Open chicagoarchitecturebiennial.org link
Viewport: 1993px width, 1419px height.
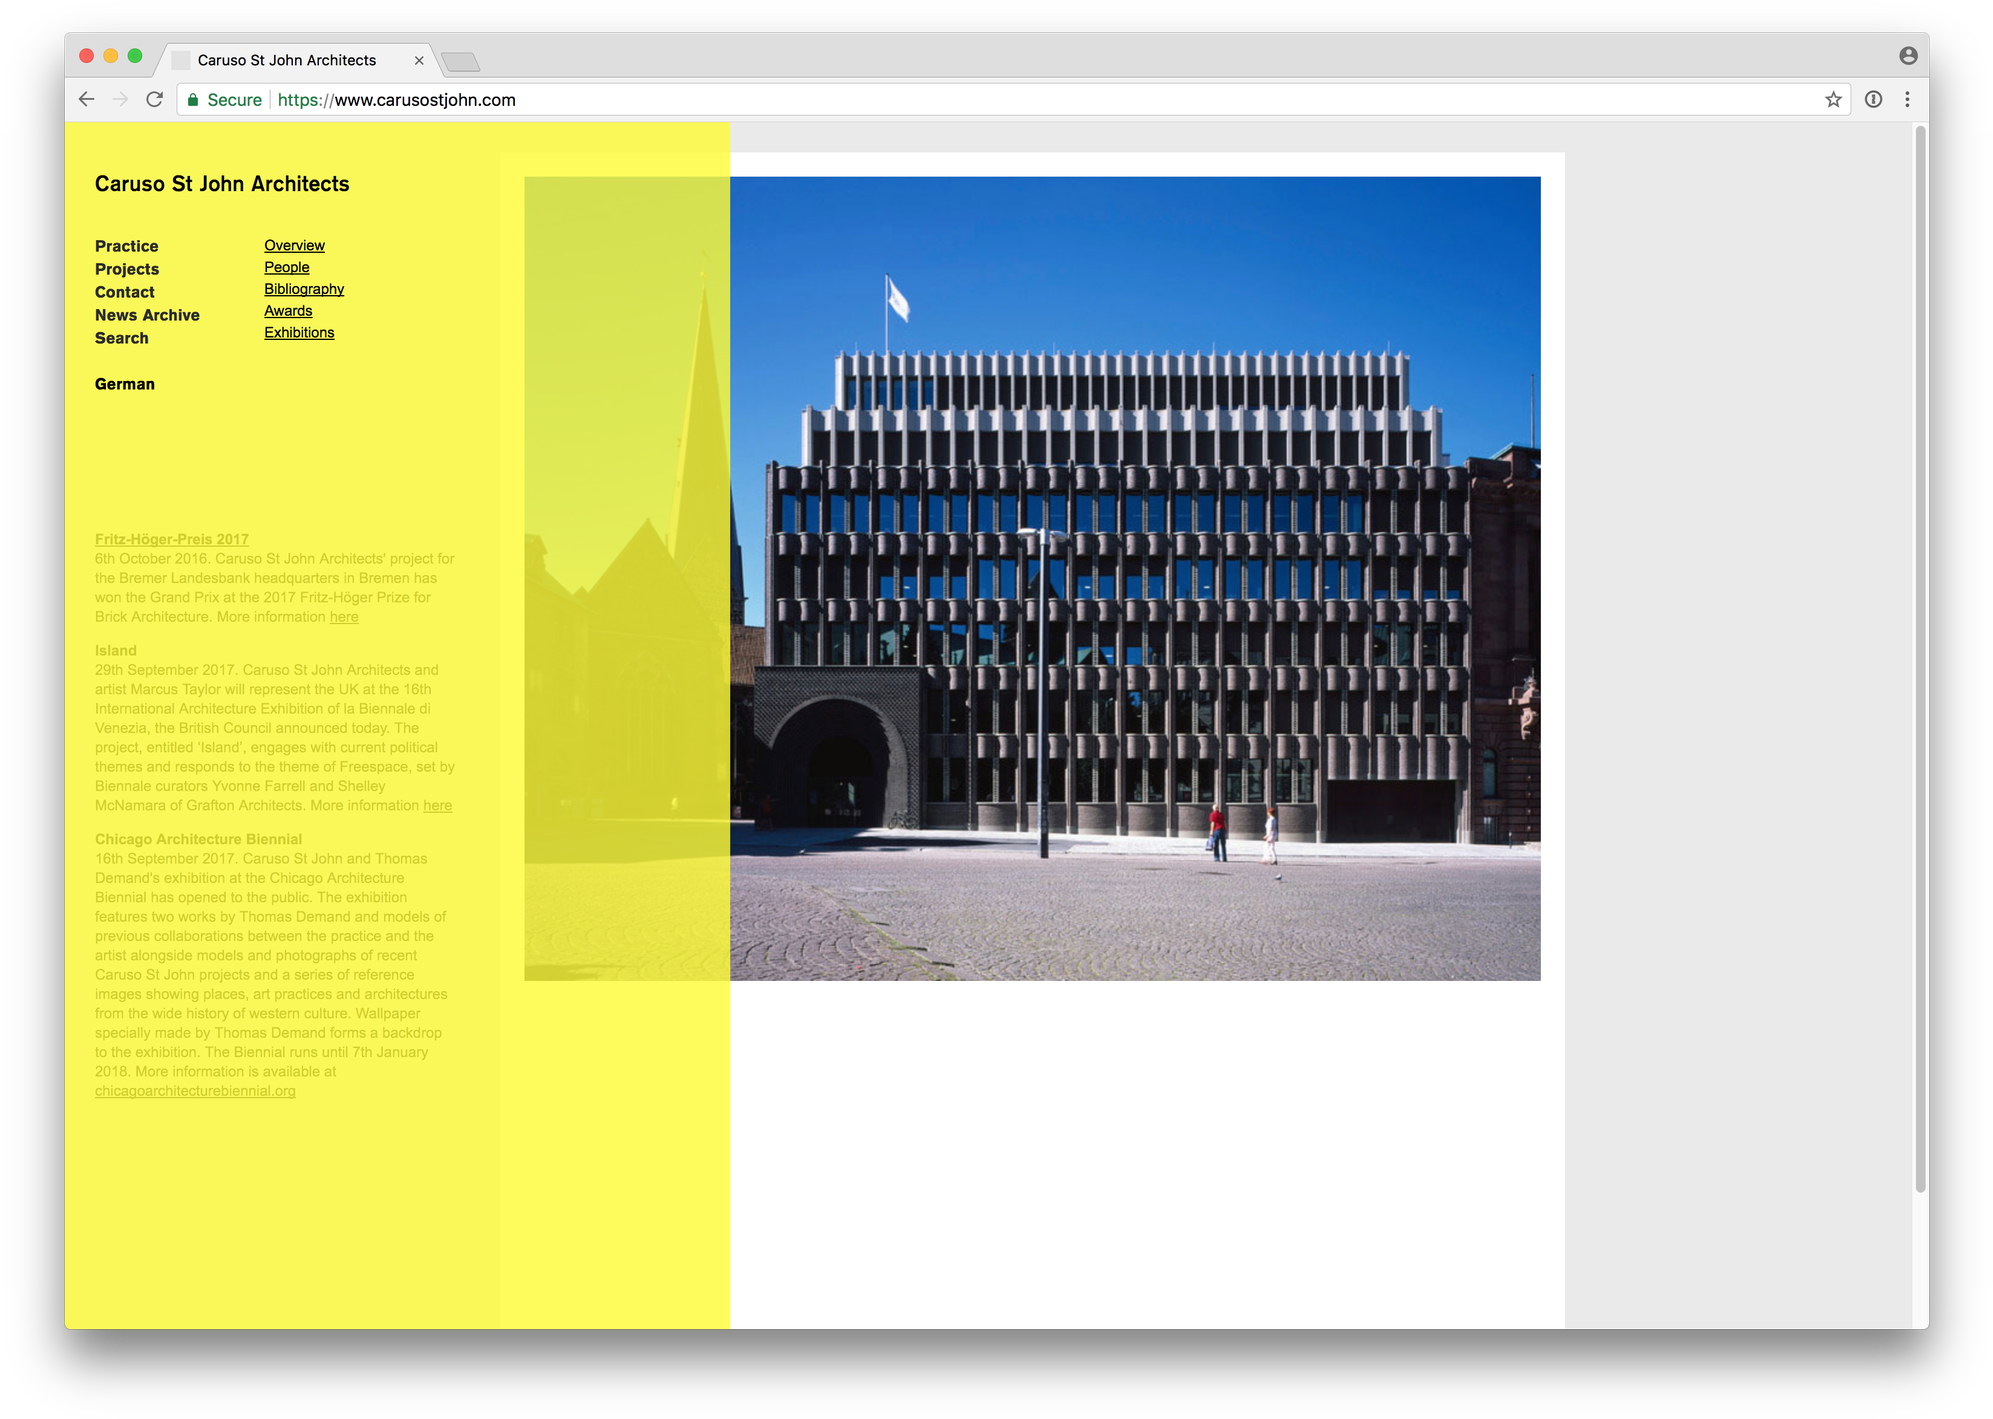coord(195,1091)
